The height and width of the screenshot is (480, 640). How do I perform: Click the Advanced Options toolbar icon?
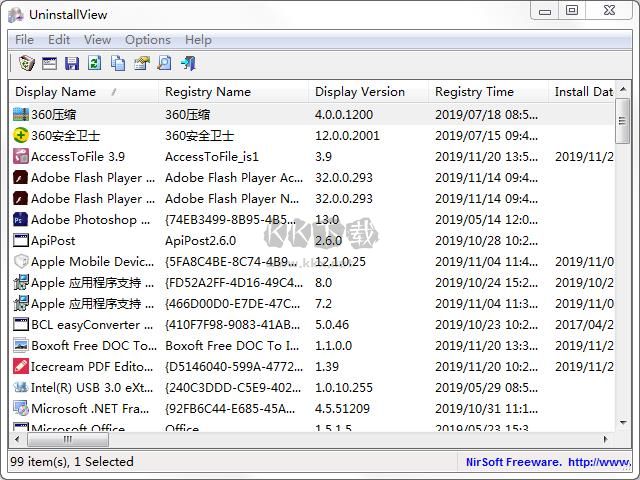[x=142, y=63]
